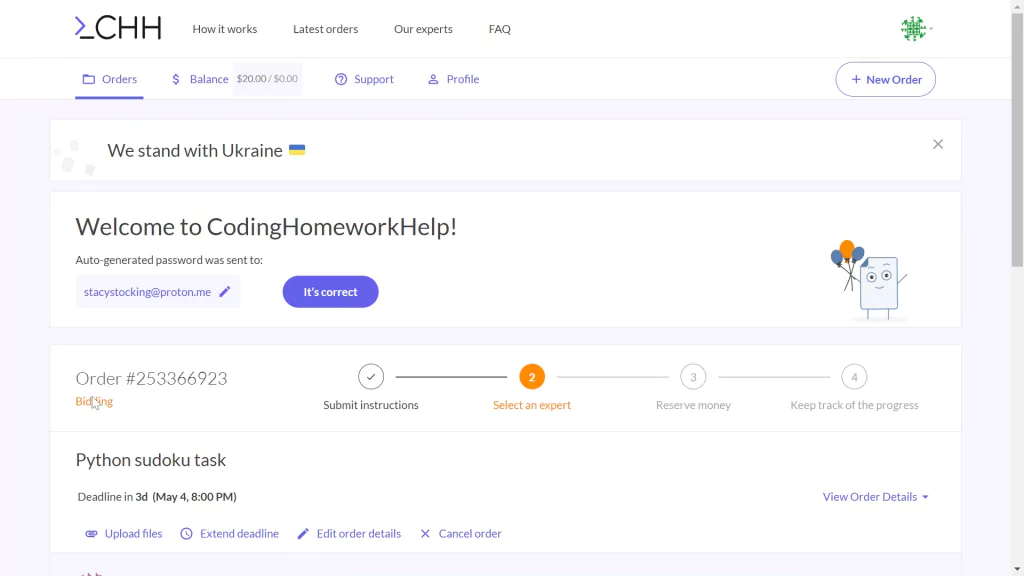Open the How it works page

point(225,29)
